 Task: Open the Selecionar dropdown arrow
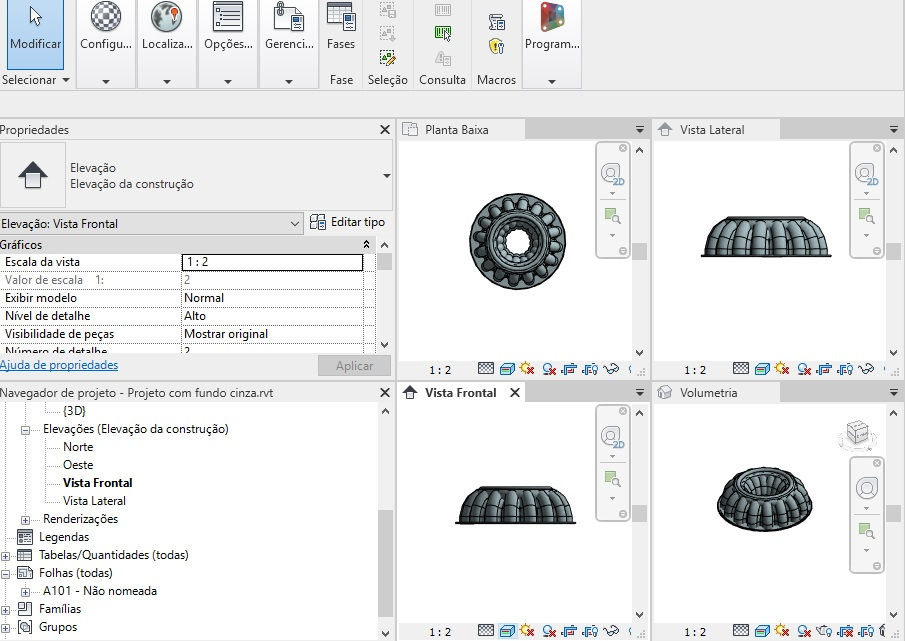coord(65,80)
